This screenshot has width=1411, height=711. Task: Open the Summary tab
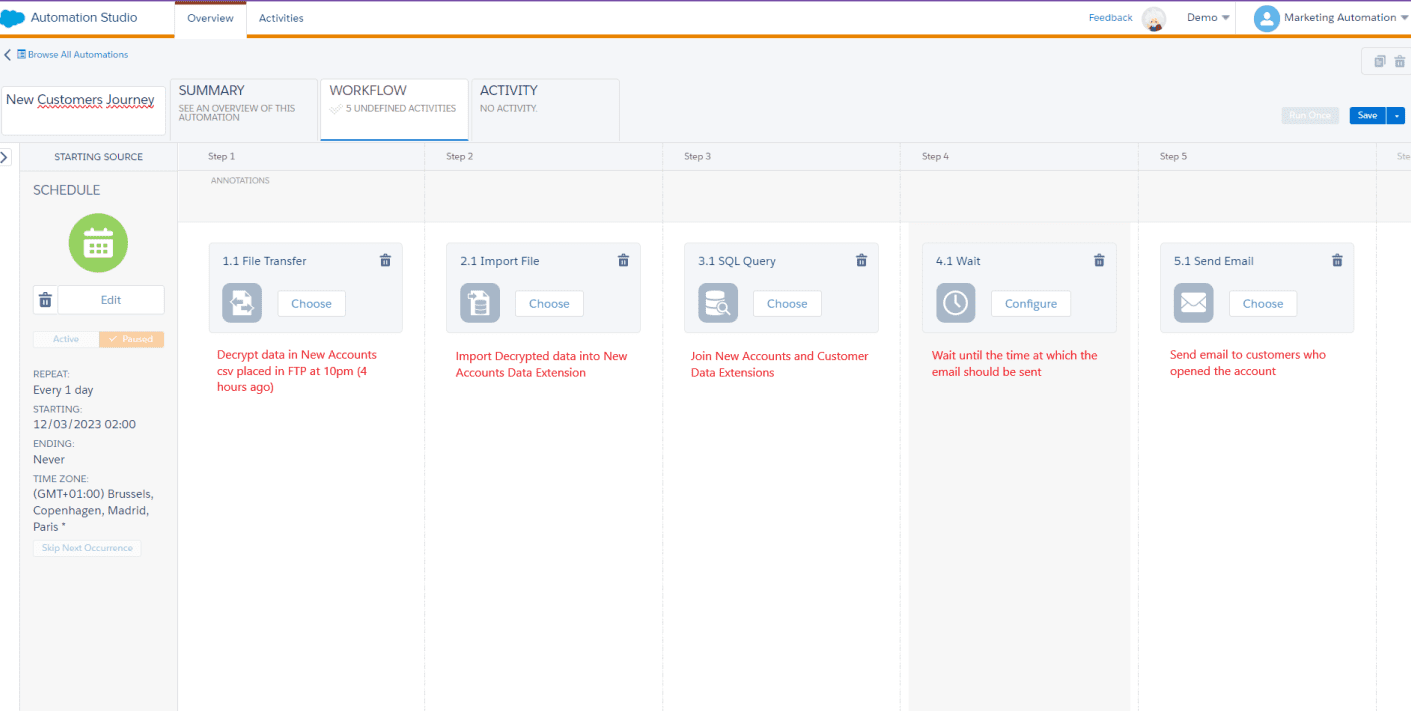[x=243, y=103]
